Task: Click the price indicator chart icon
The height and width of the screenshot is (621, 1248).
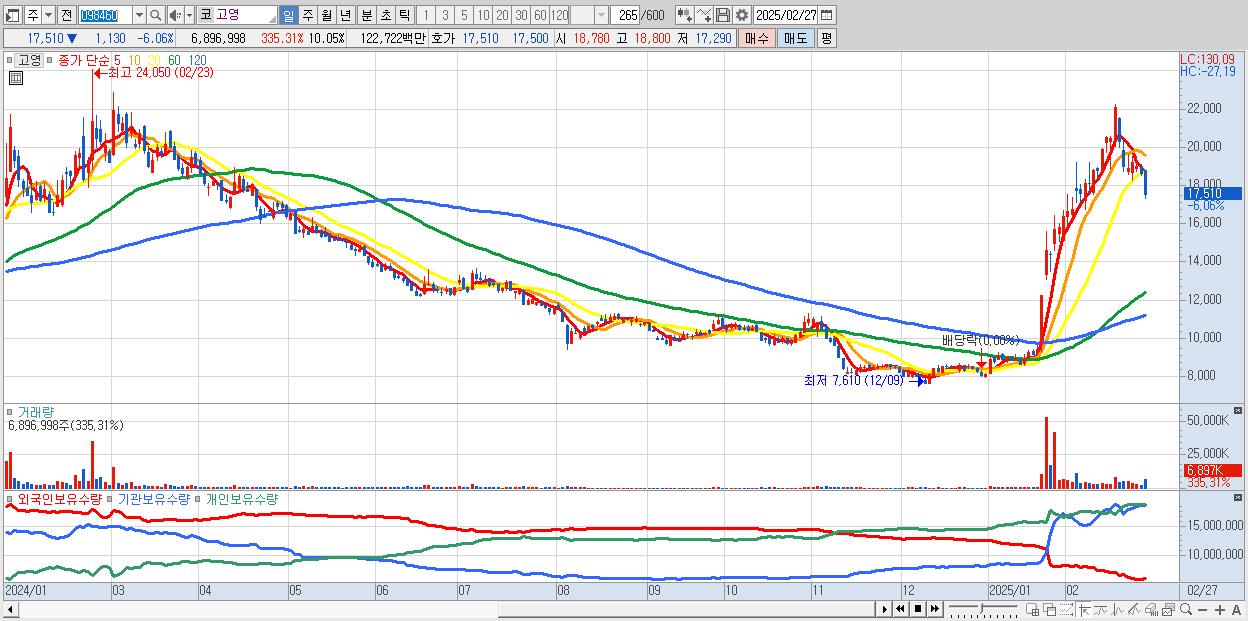Action: point(1118,609)
